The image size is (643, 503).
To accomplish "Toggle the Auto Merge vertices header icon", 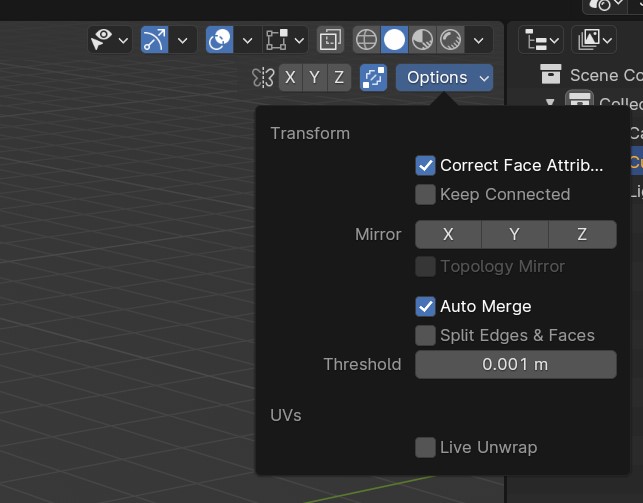I will 373,77.
